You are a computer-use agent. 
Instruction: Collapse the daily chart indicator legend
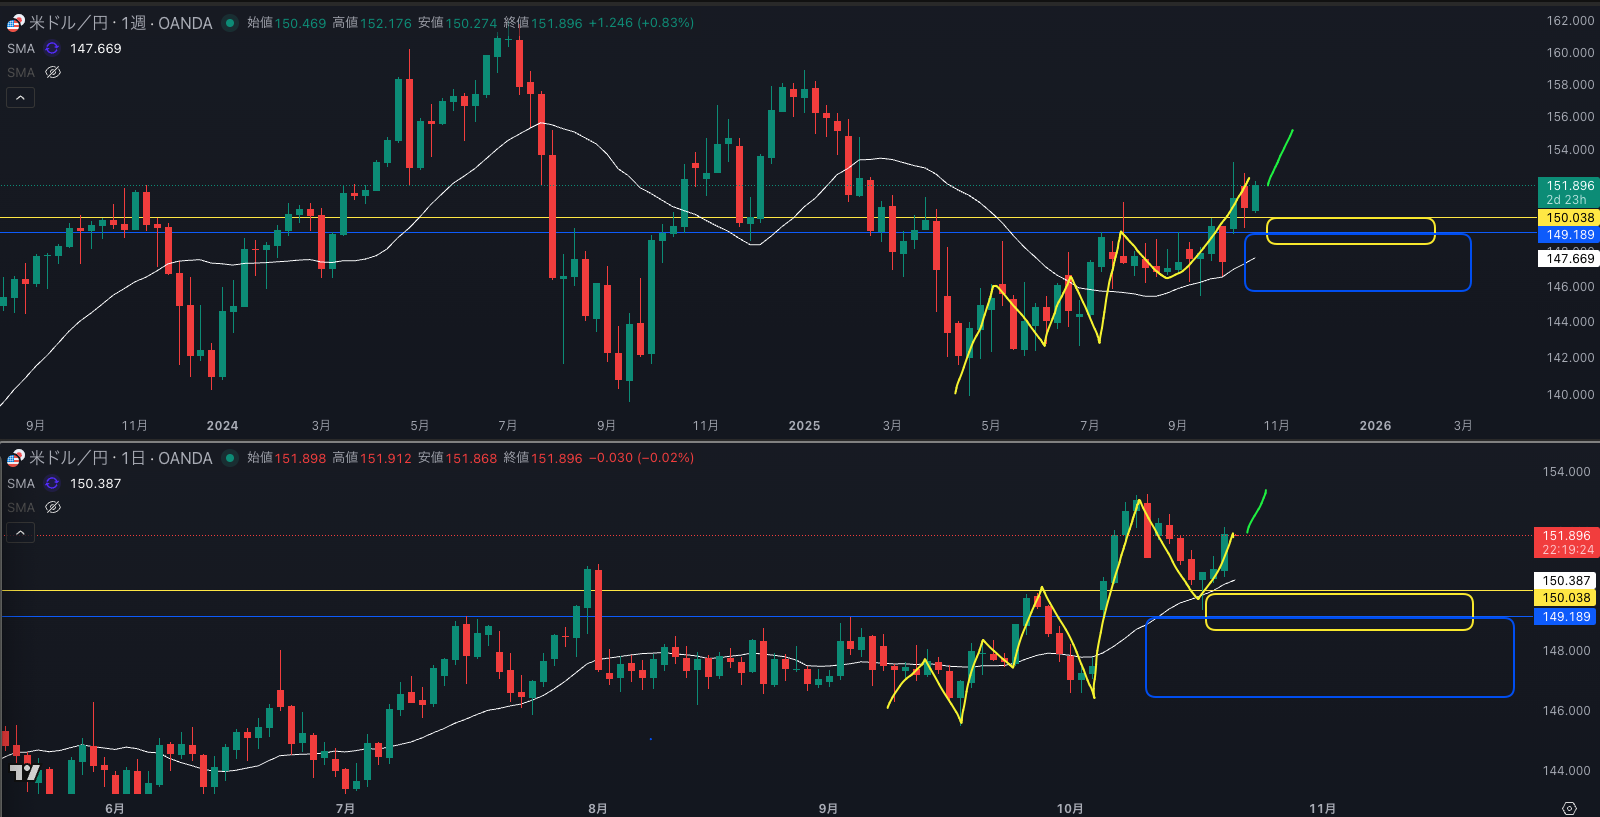[20, 532]
